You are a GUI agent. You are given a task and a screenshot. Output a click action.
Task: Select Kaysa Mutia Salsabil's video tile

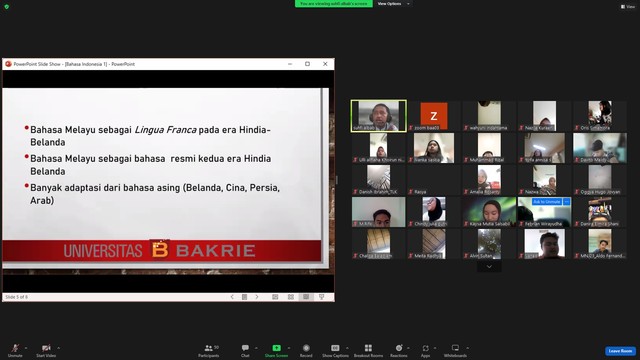[489, 212]
